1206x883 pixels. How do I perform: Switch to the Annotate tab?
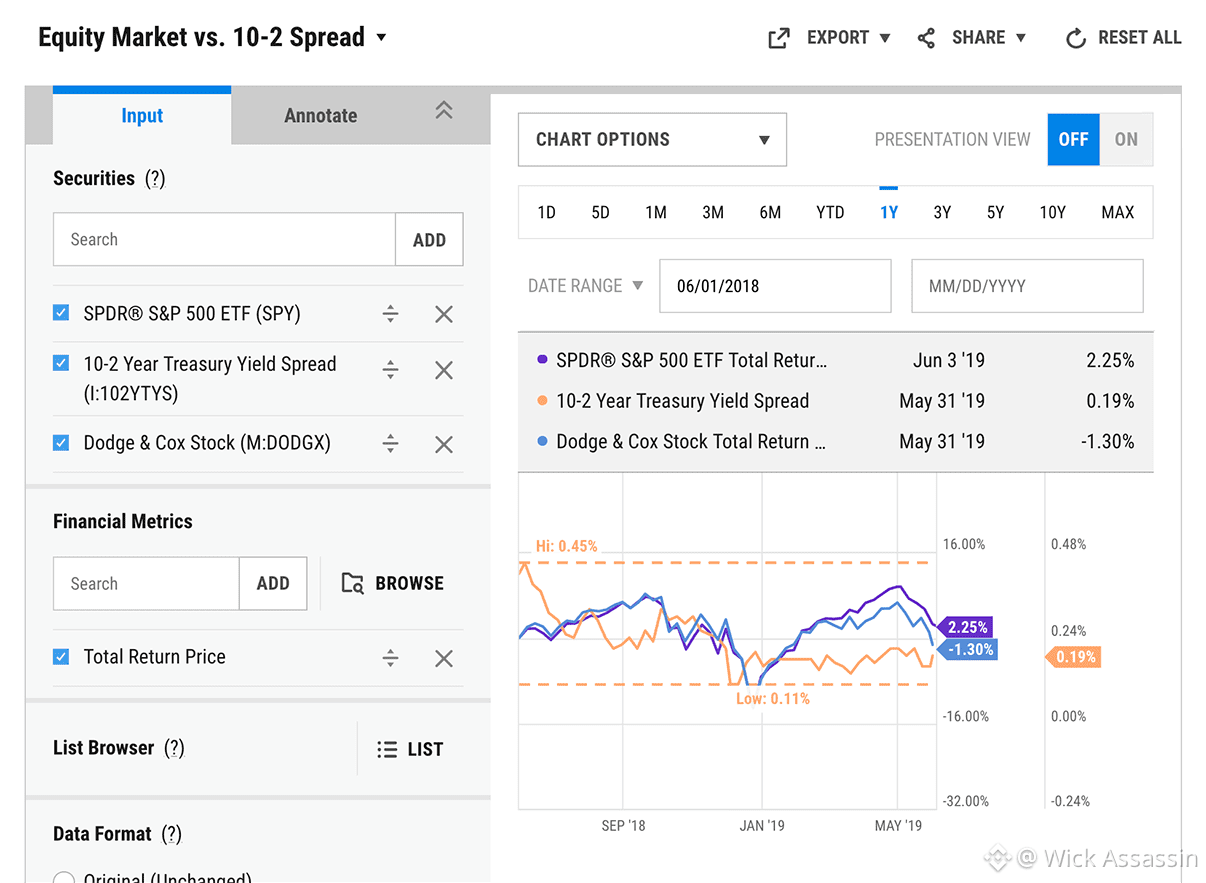click(320, 116)
